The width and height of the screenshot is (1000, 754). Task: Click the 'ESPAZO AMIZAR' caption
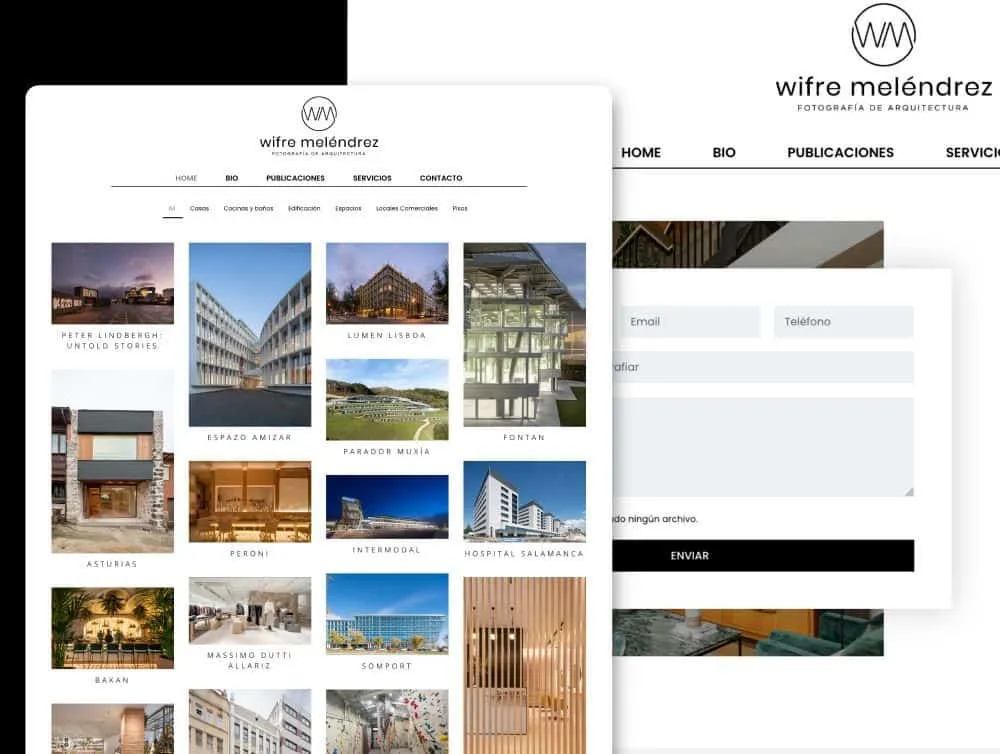coord(249,438)
